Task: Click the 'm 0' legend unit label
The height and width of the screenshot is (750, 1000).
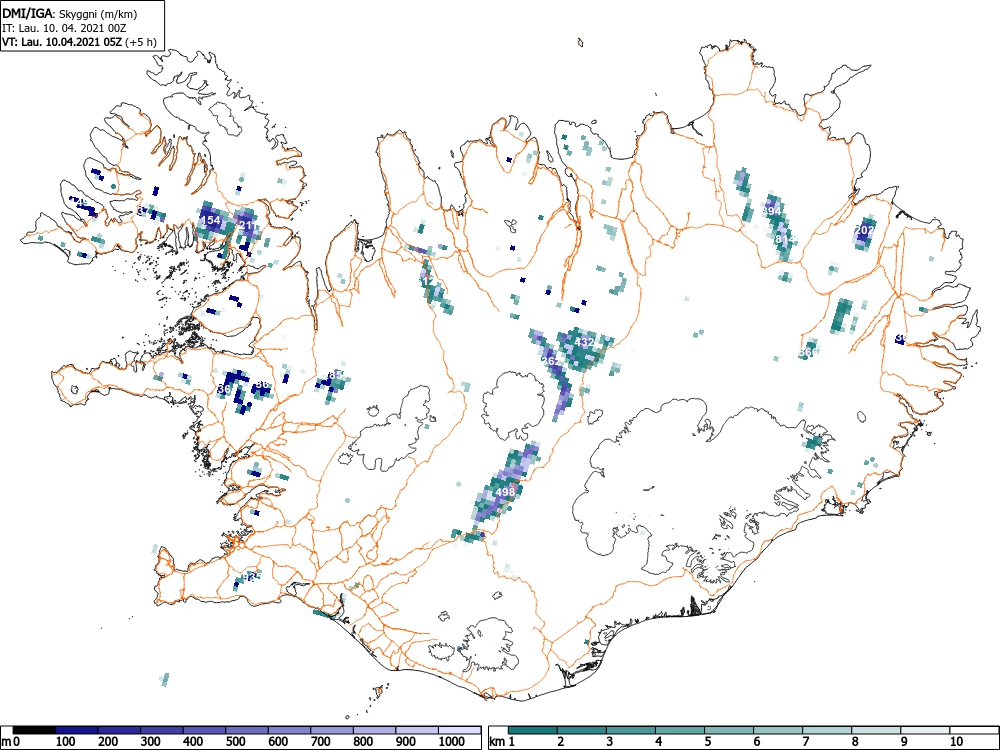Action: tap(11, 742)
